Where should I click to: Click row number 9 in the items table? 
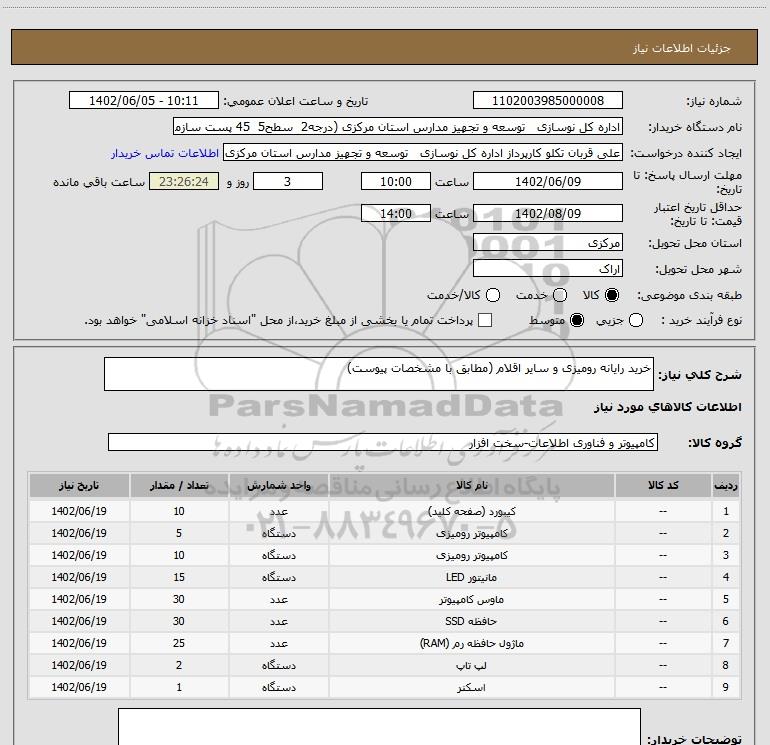(726, 687)
